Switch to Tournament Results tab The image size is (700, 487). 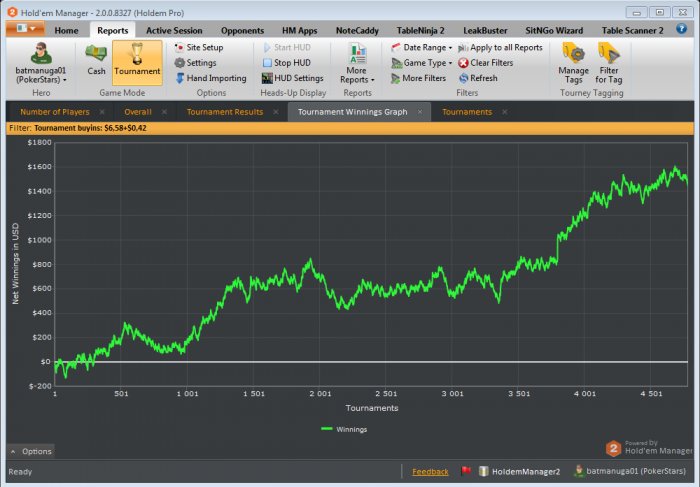tap(224, 111)
